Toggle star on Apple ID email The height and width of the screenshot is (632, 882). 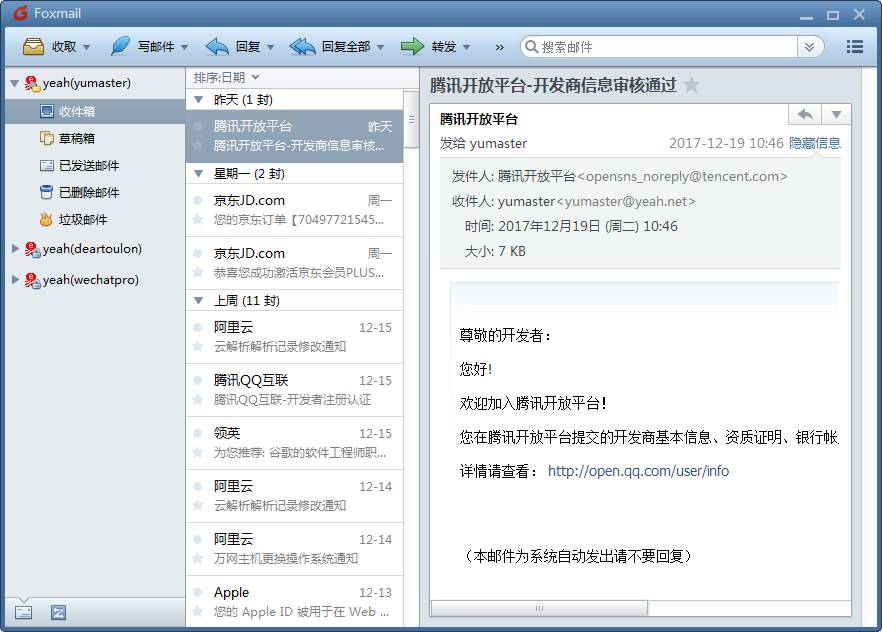pyautogui.click(x=197, y=612)
